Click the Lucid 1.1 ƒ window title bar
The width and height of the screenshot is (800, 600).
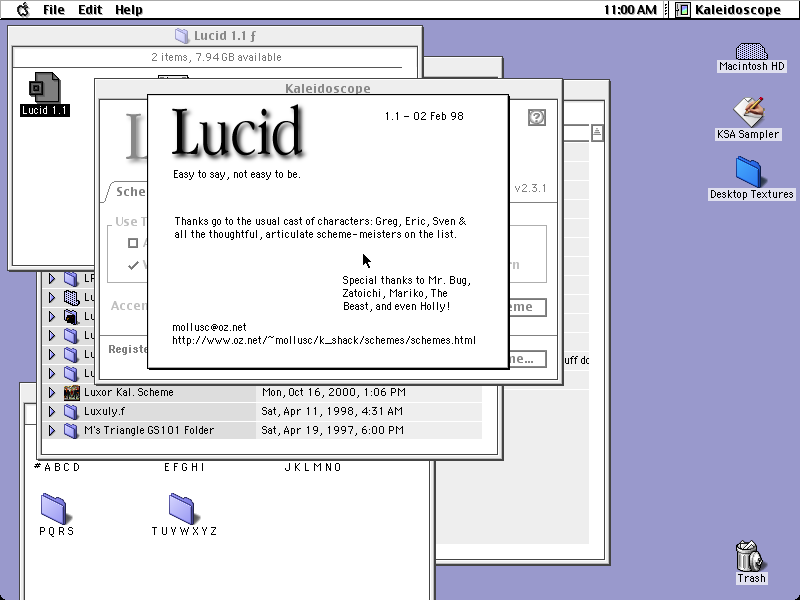[215, 36]
